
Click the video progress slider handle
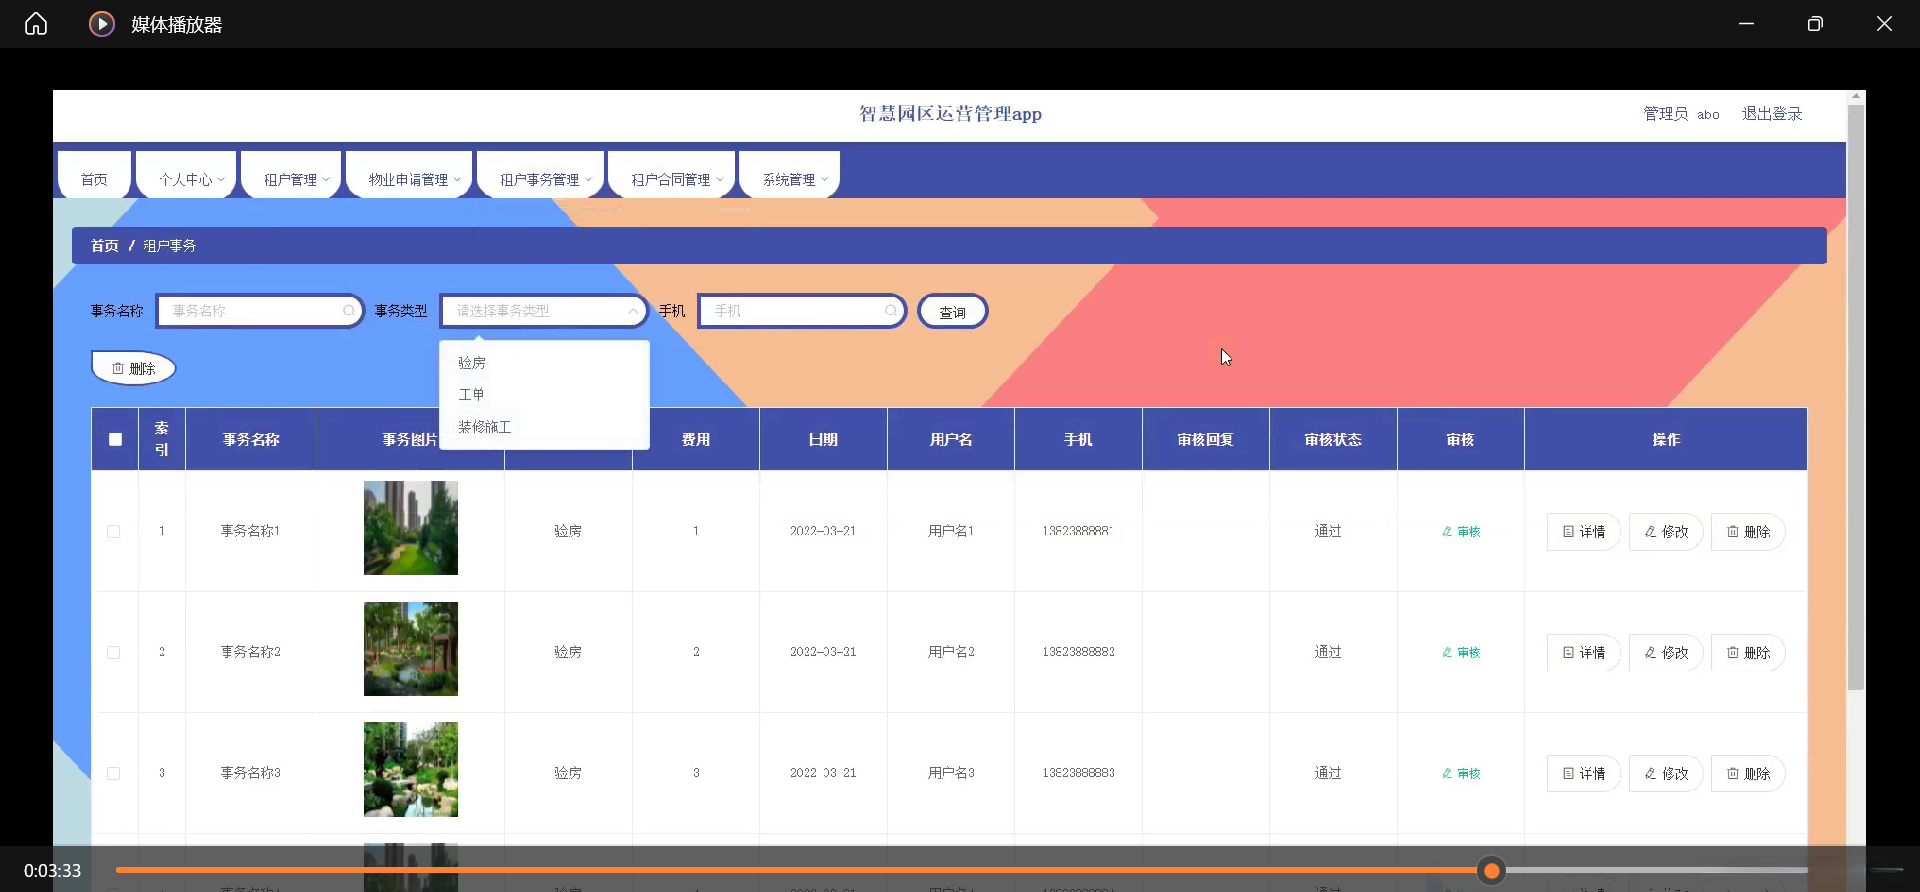pyautogui.click(x=1491, y=871)
